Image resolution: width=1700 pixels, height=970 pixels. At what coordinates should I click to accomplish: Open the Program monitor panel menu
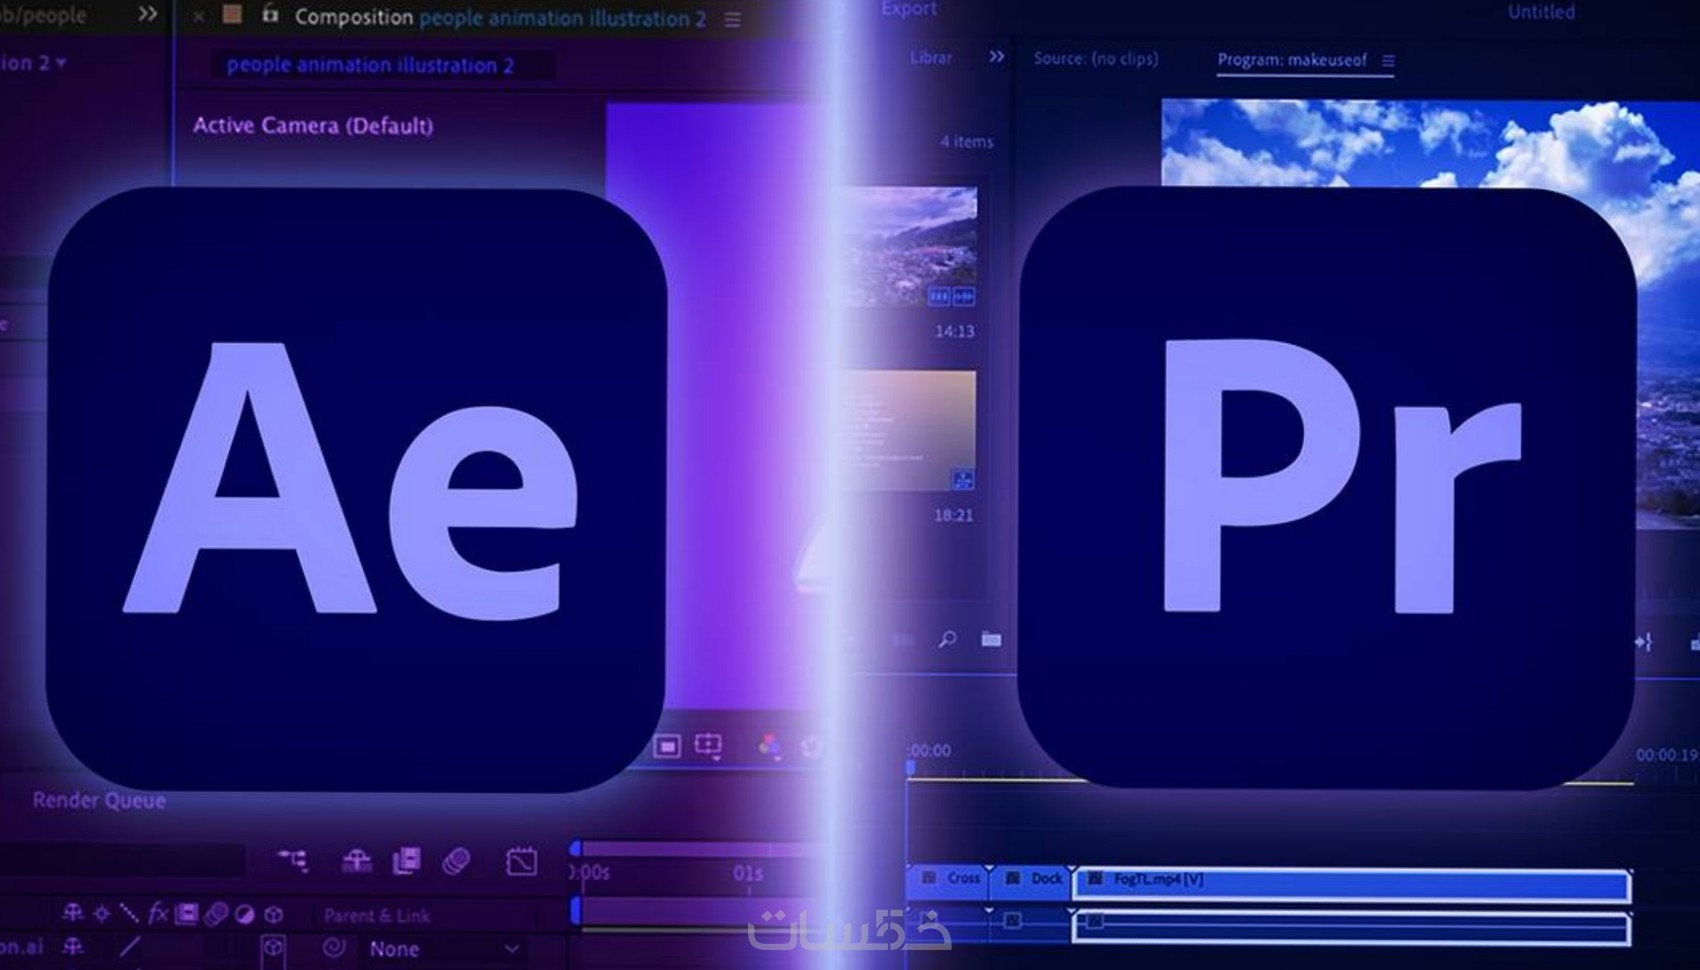coord(1388,61)
